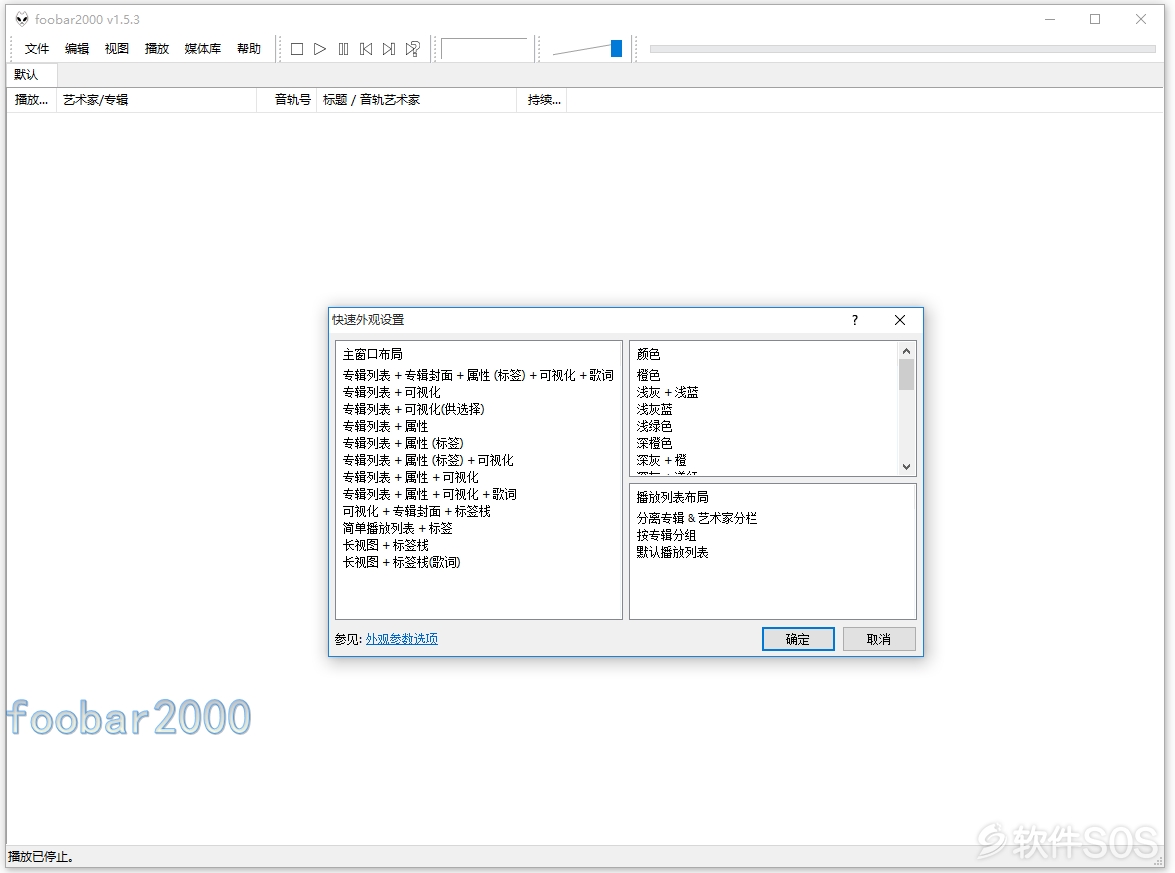Select layout 可视化 + 专辑封面 + 标签栈
The image size is (1175, 873).
pos(417,511)
